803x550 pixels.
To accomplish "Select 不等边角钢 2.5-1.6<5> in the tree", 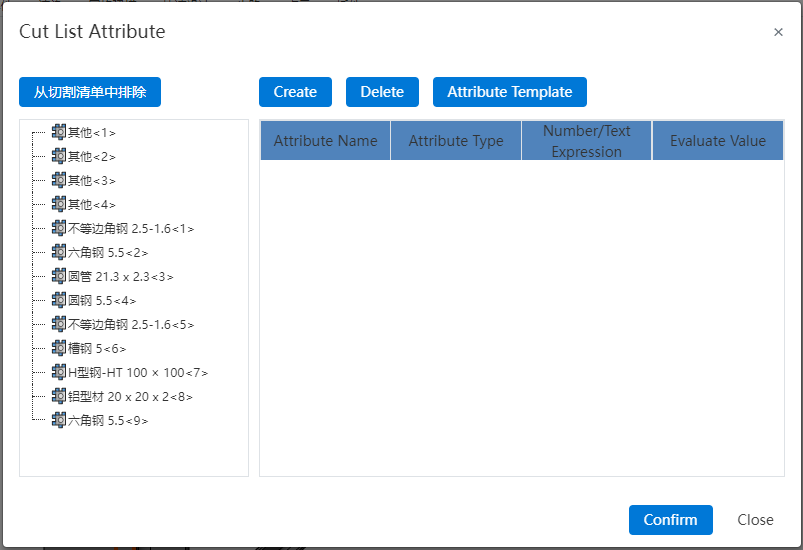I will tap(131, 325).
